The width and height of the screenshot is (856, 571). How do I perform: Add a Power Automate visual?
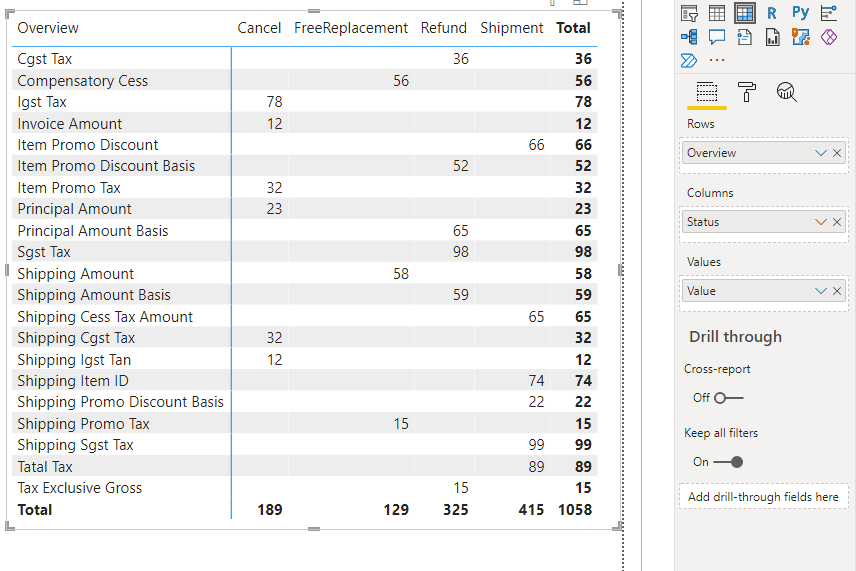pos(689,60)
